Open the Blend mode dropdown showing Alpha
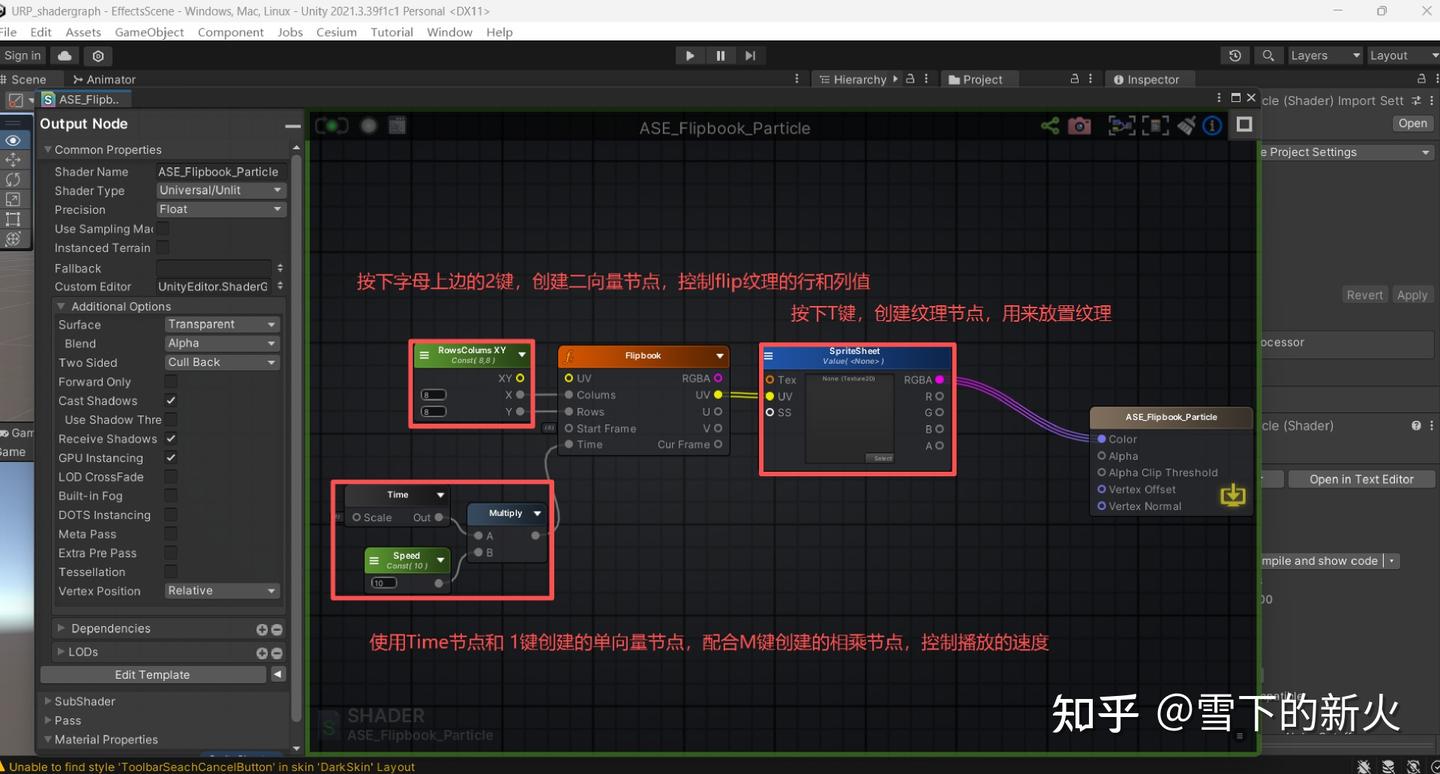This screenshot has width=1440, height=774. [221, 343]
